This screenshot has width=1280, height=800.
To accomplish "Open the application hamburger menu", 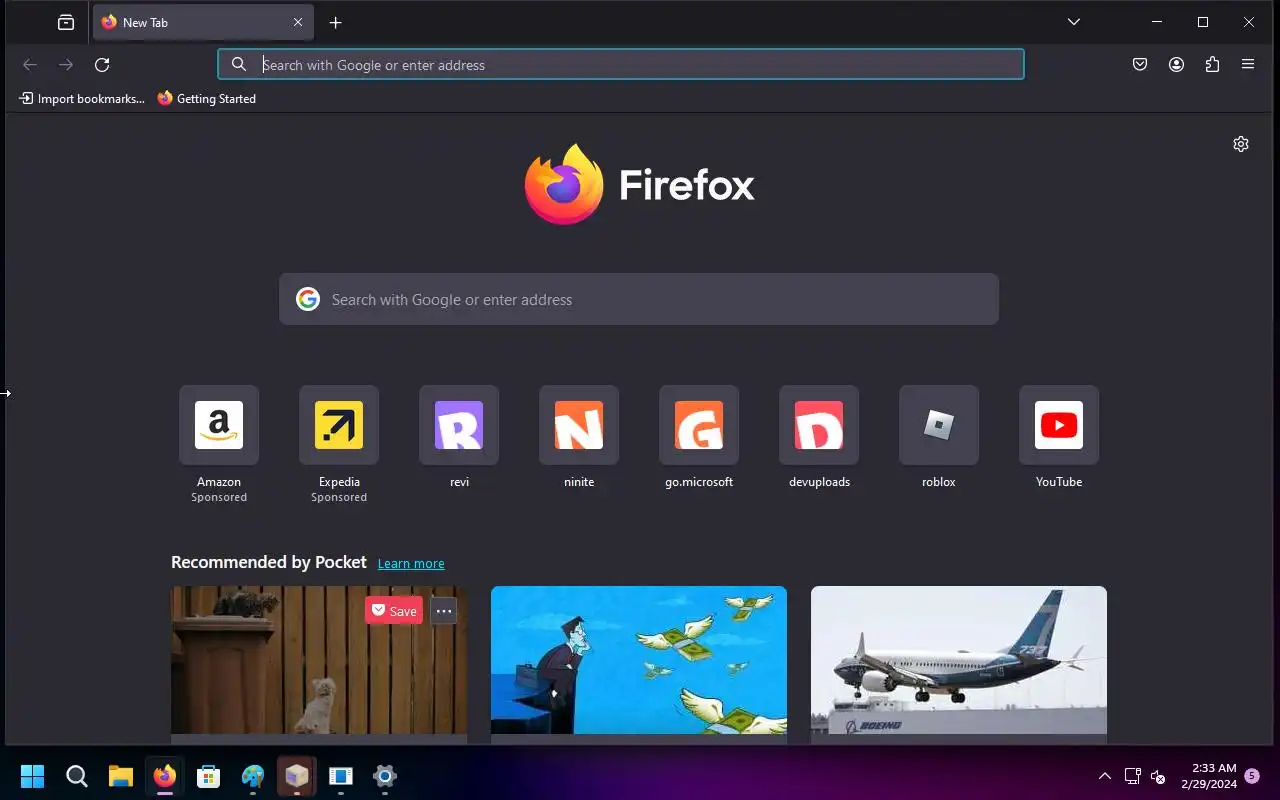I will [1248, 65].
